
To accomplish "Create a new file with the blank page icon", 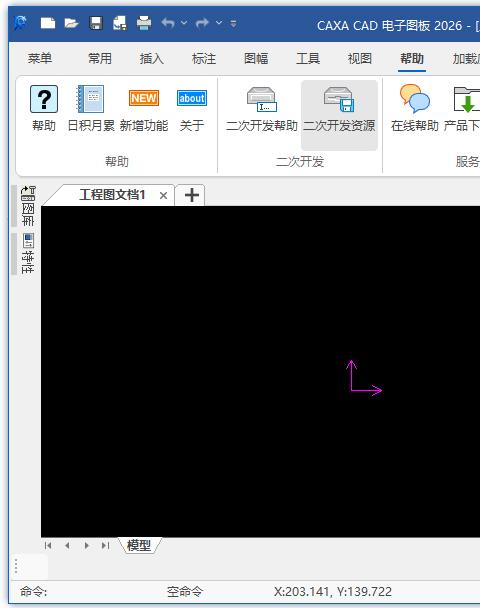I will coord(48,23).
